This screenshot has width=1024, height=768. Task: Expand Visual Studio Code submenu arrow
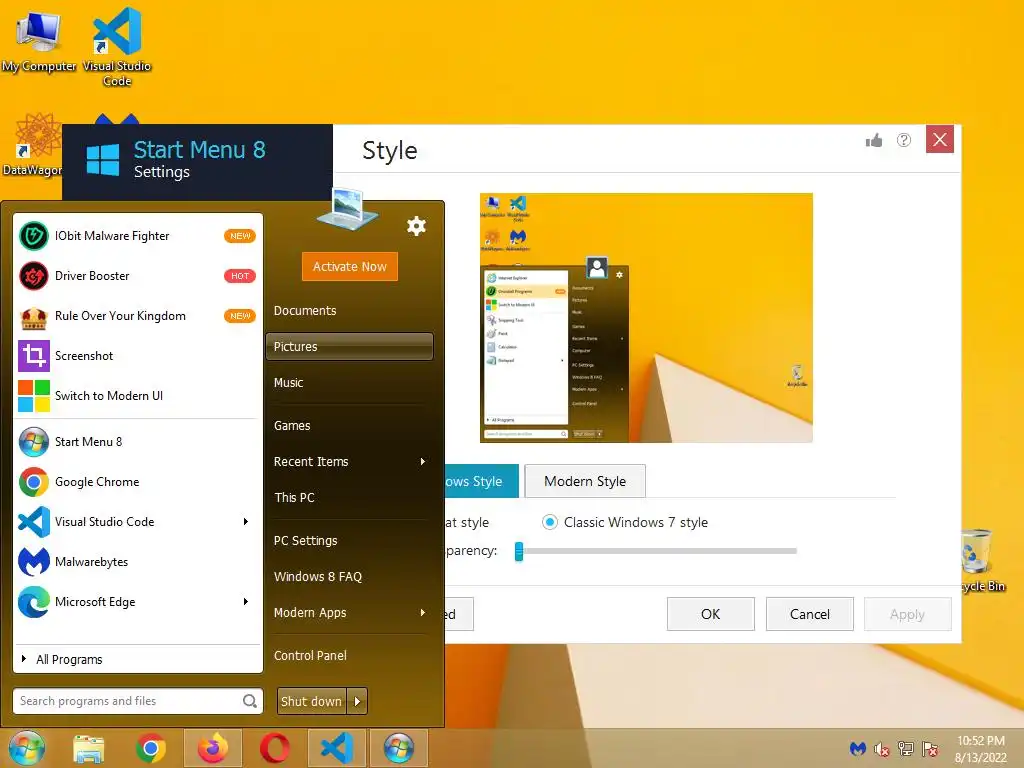[x=246, y=521]
